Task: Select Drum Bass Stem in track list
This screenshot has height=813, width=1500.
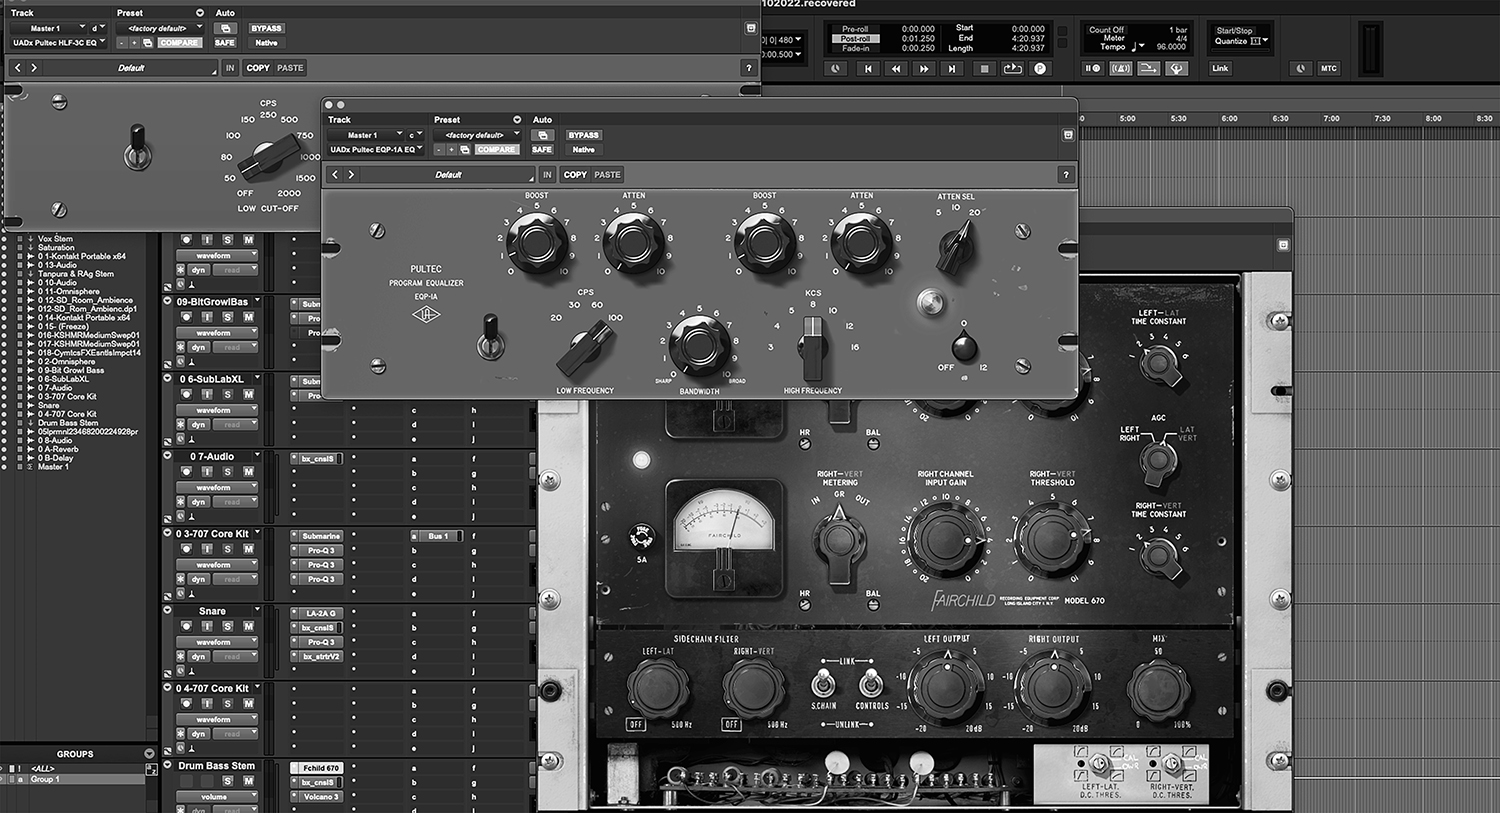Action: pyautogui.click(x=68, y=423)
